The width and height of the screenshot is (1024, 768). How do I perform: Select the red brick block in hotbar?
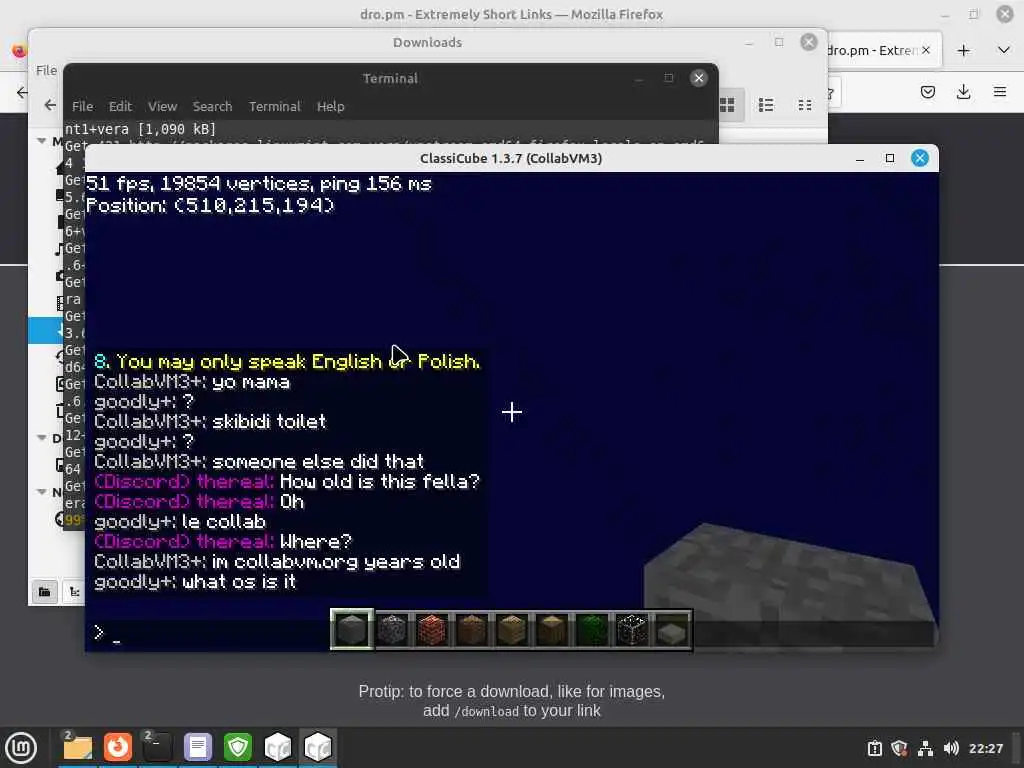tap(432, 630)
